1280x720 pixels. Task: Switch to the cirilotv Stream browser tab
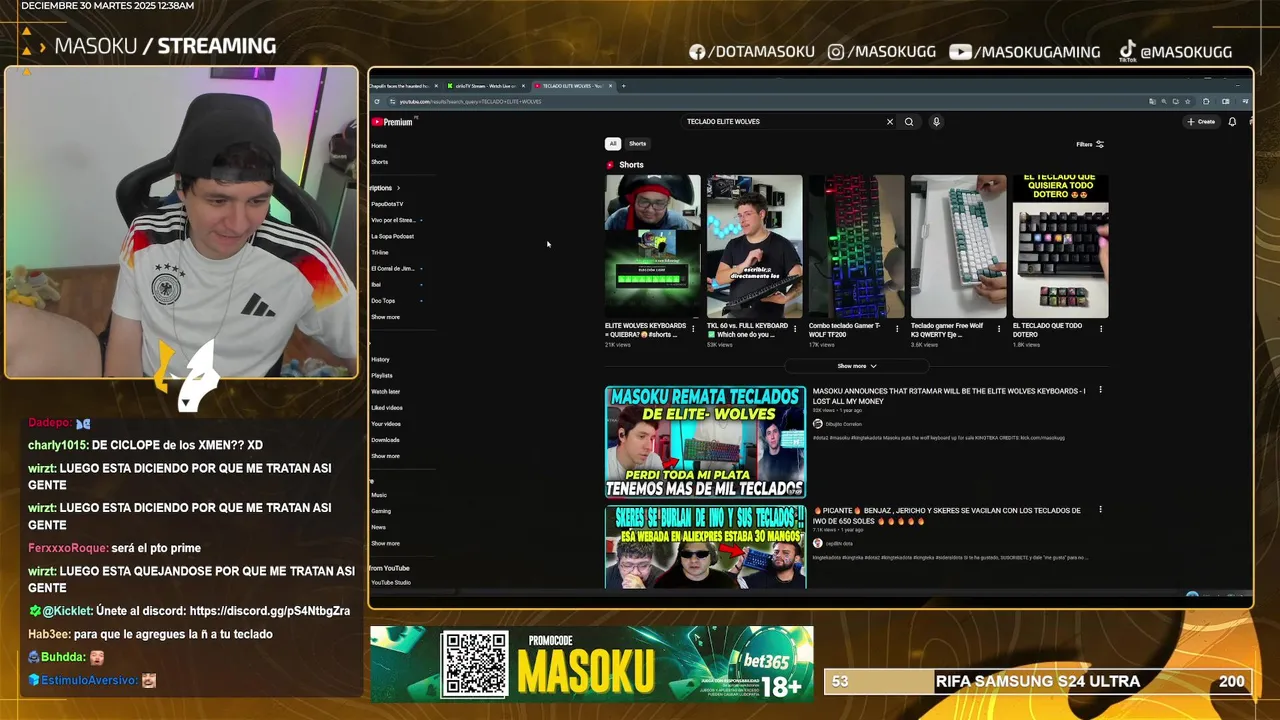(x=484, y=86)
